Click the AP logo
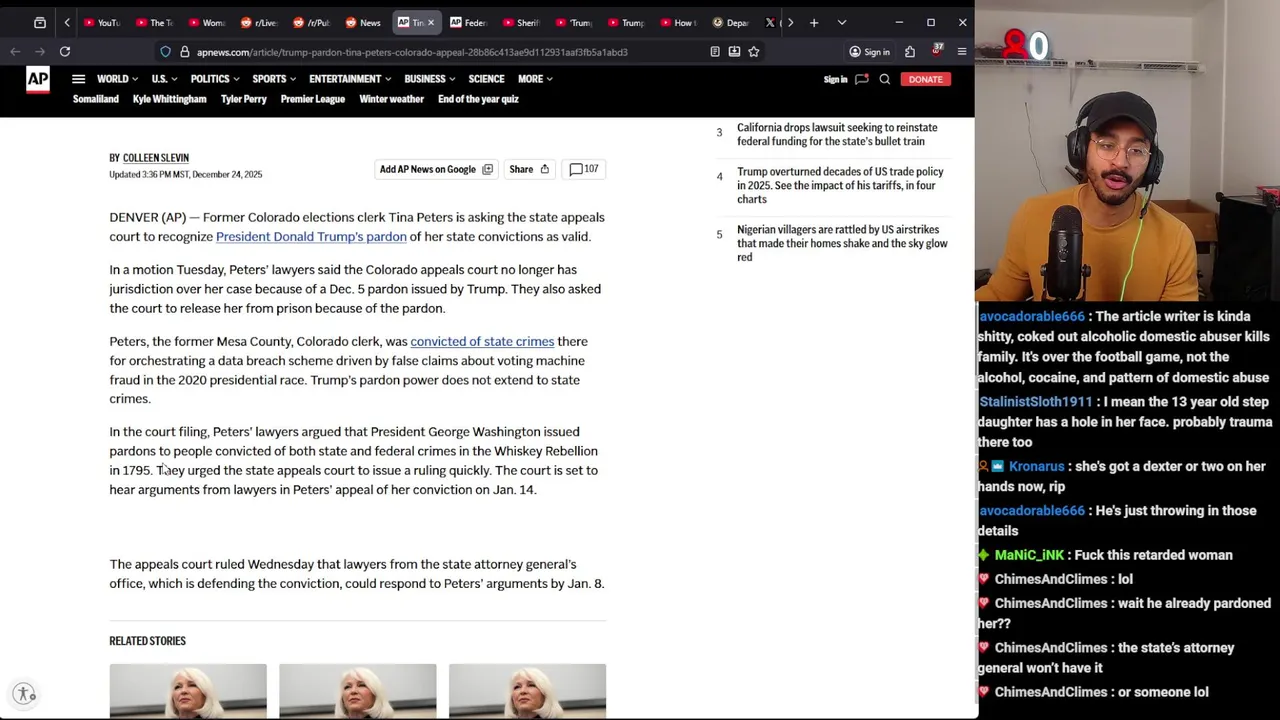The width and height of the screenshot is (1280, 720). [38, 81]
